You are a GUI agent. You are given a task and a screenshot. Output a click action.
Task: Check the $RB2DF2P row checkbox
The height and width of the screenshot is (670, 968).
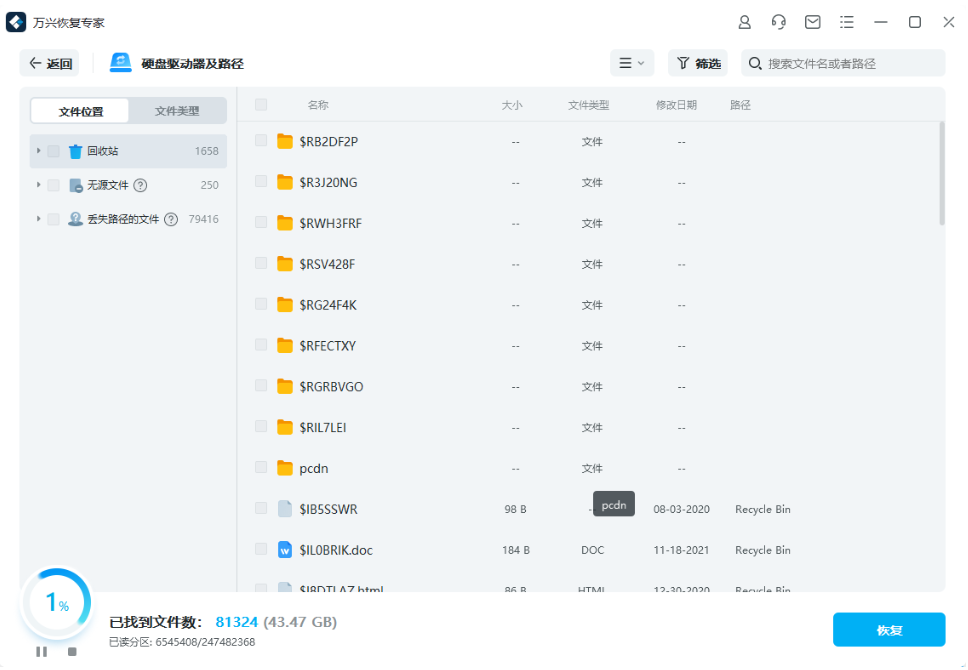261,141
